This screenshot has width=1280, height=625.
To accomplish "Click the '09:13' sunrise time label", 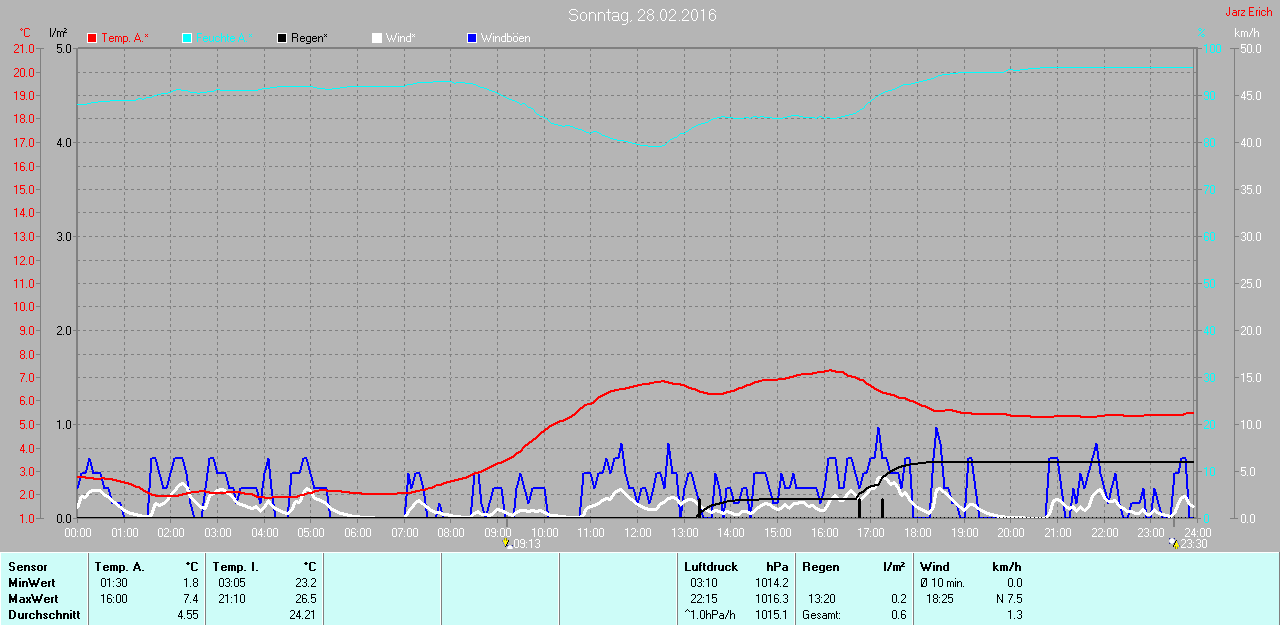I will click(x=527, y=544).
